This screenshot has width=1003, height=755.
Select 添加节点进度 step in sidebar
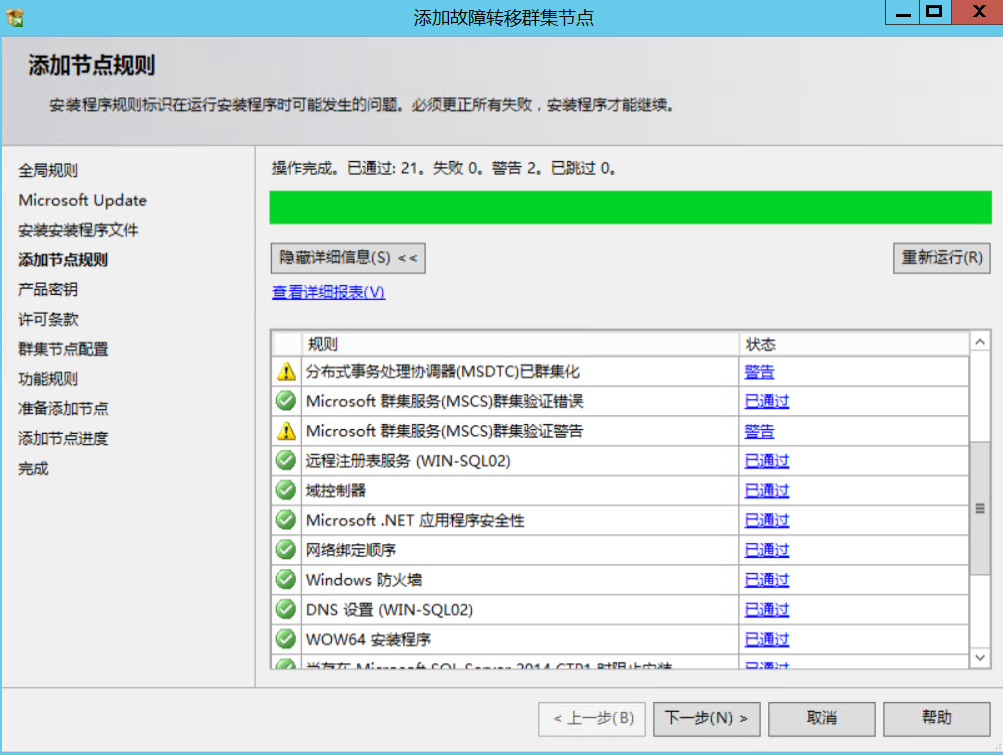[63, 439]
